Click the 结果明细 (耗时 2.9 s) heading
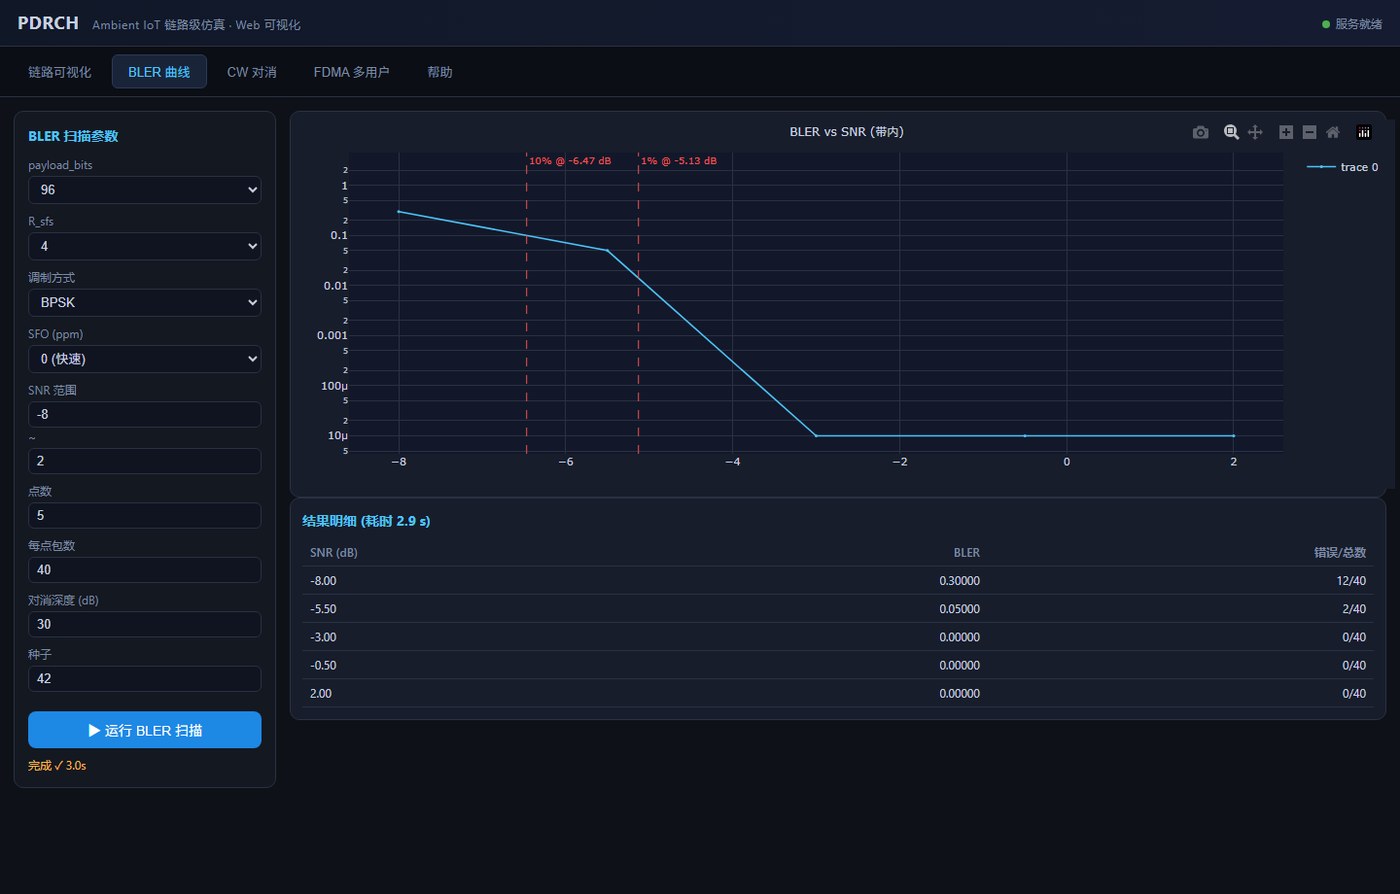This screenshot has height=894, width=1400. [366, 521]
